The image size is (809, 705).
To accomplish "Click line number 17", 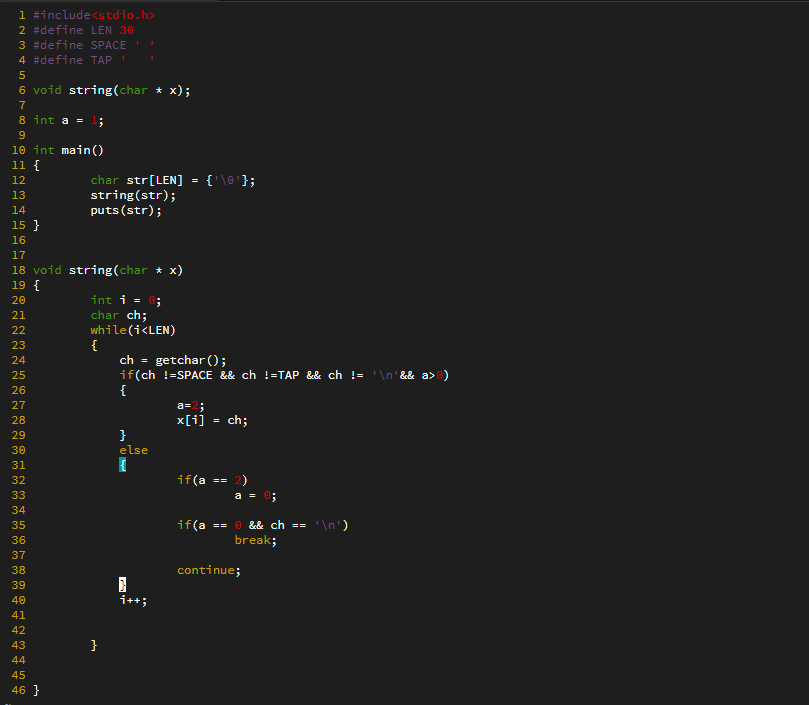I will (x=19, y=255).
